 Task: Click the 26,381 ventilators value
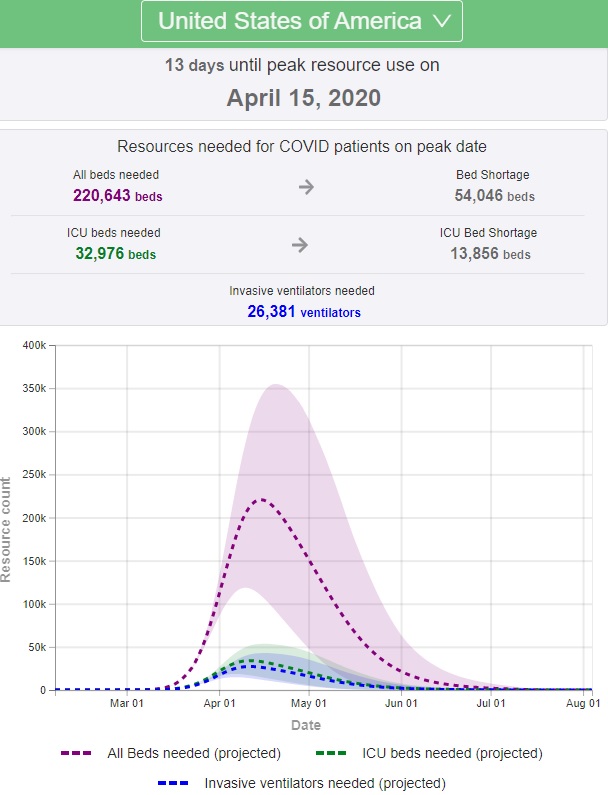click(303, 312)
